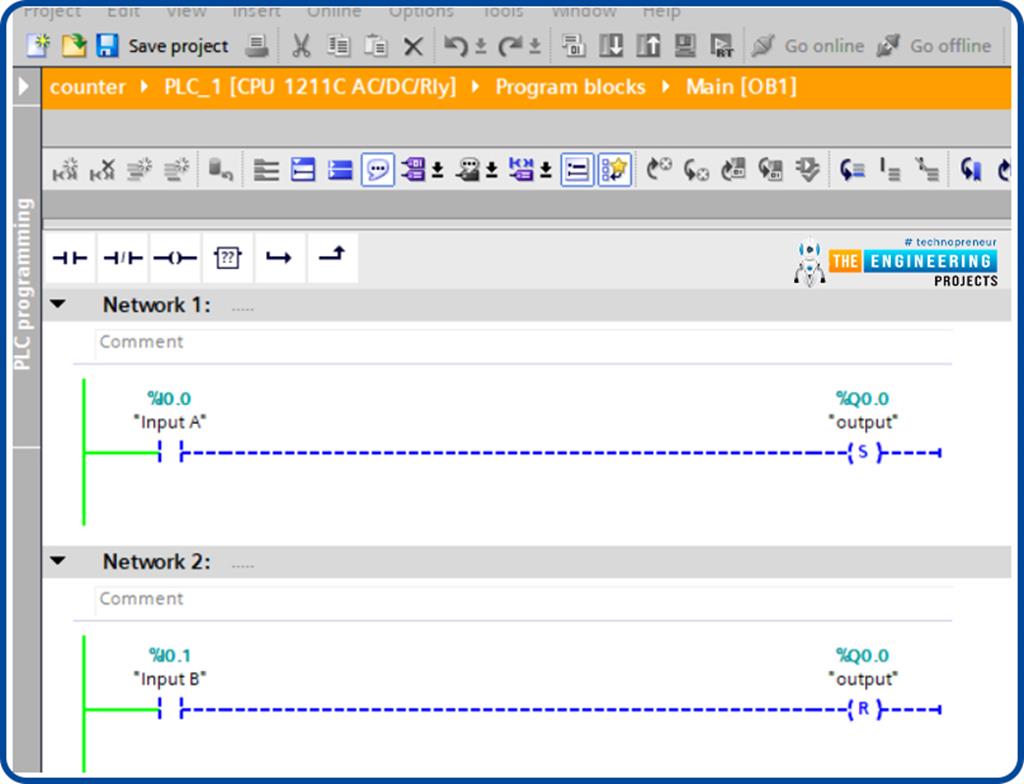The image size is (1024, 784).
Task: Close the branch in the rung
Action: coord(332,258)
